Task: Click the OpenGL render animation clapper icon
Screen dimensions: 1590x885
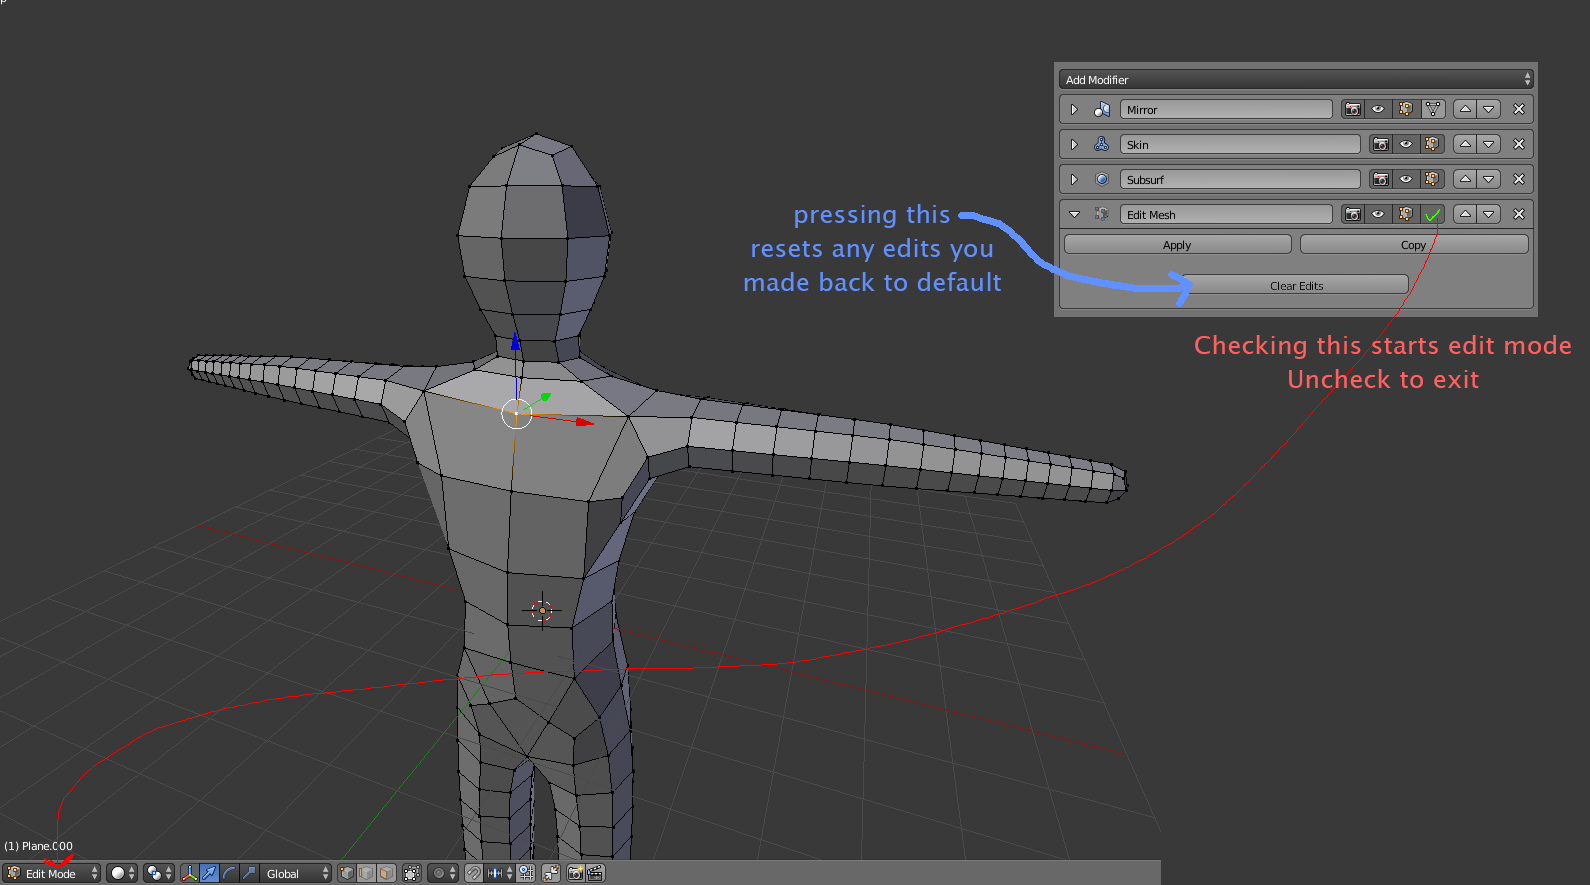Action: click(x=595, y=873)
